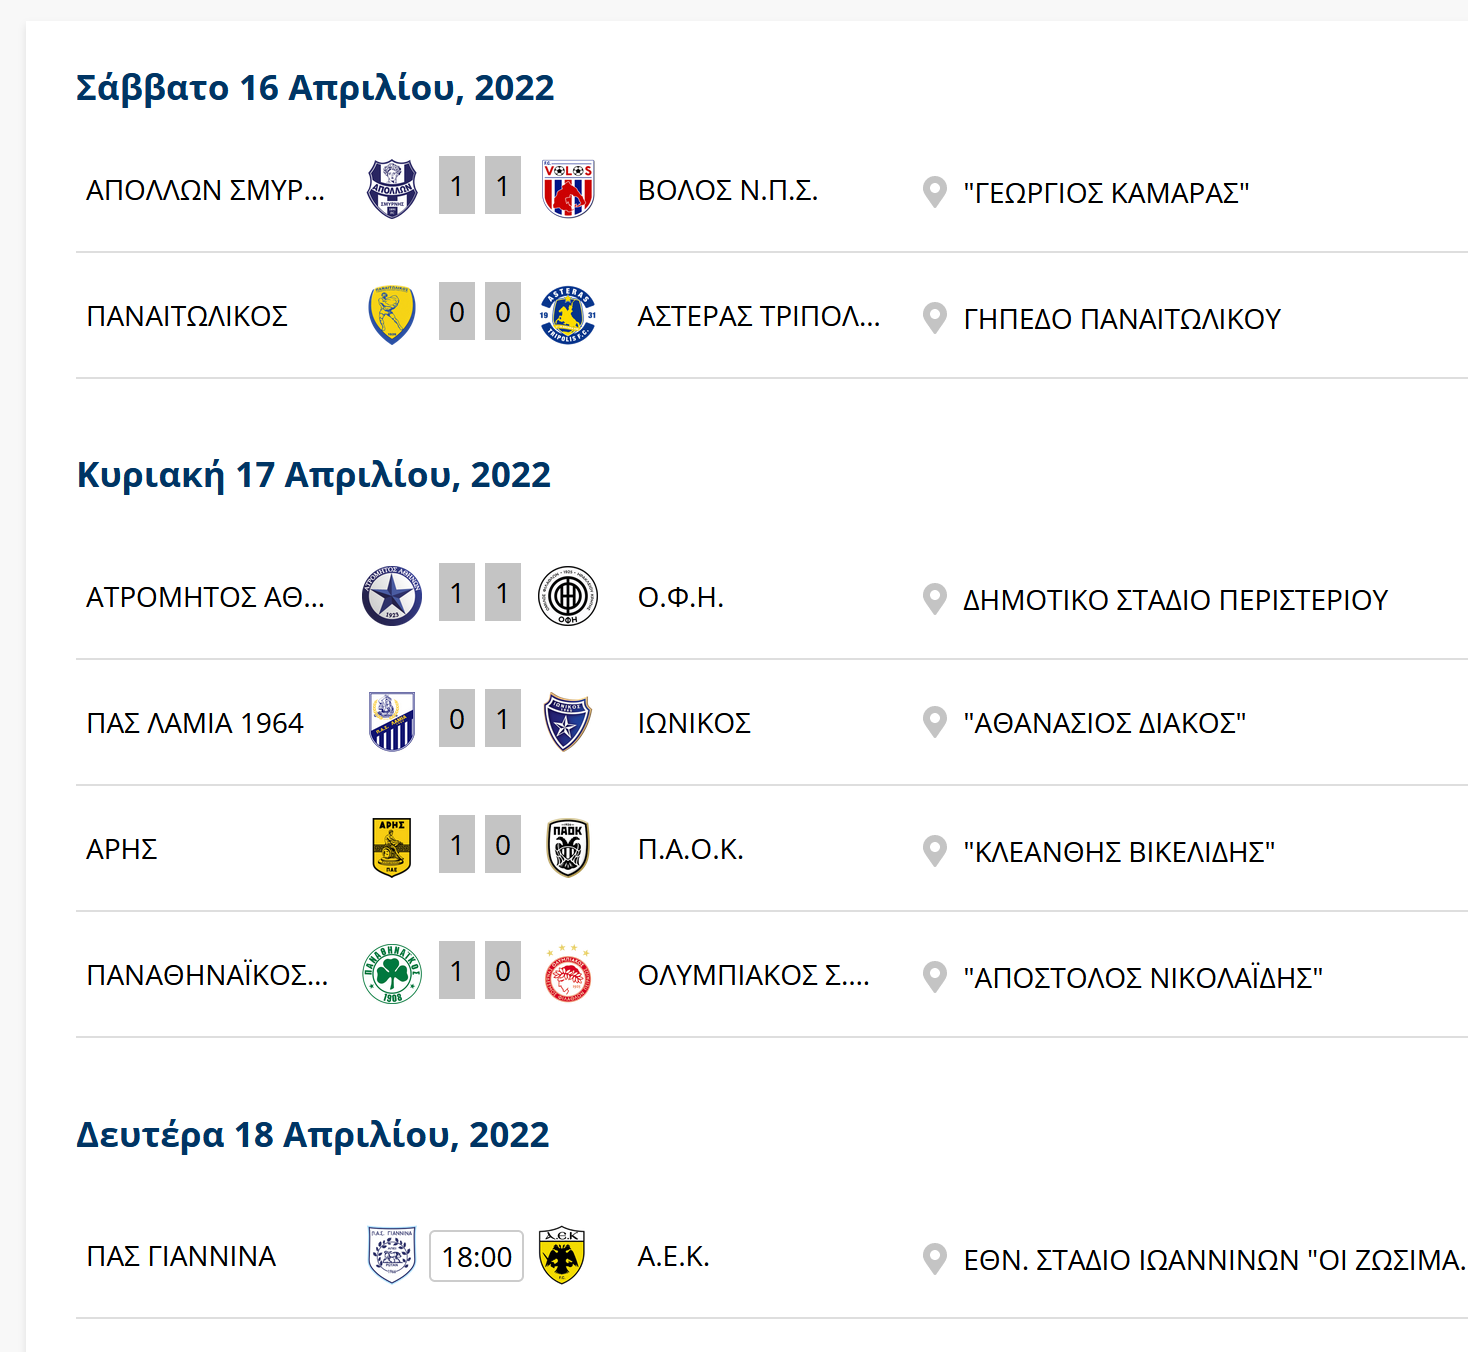Open the ΔΗΜΟΤΙΚΟ ΣΤΑΔΙΟ ΠΕΡΙΣΤΕΡΙΟΥ venue link
The height and width of the screenshot is (1352, 1468).
pyautogui.click(x=1175, y=600)
